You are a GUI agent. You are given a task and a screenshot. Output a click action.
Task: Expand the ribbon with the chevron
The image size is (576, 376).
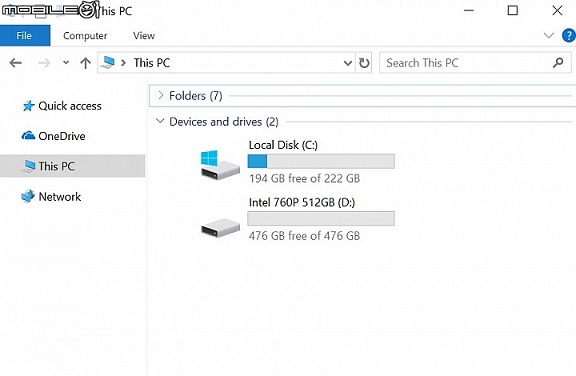[548, 35]
